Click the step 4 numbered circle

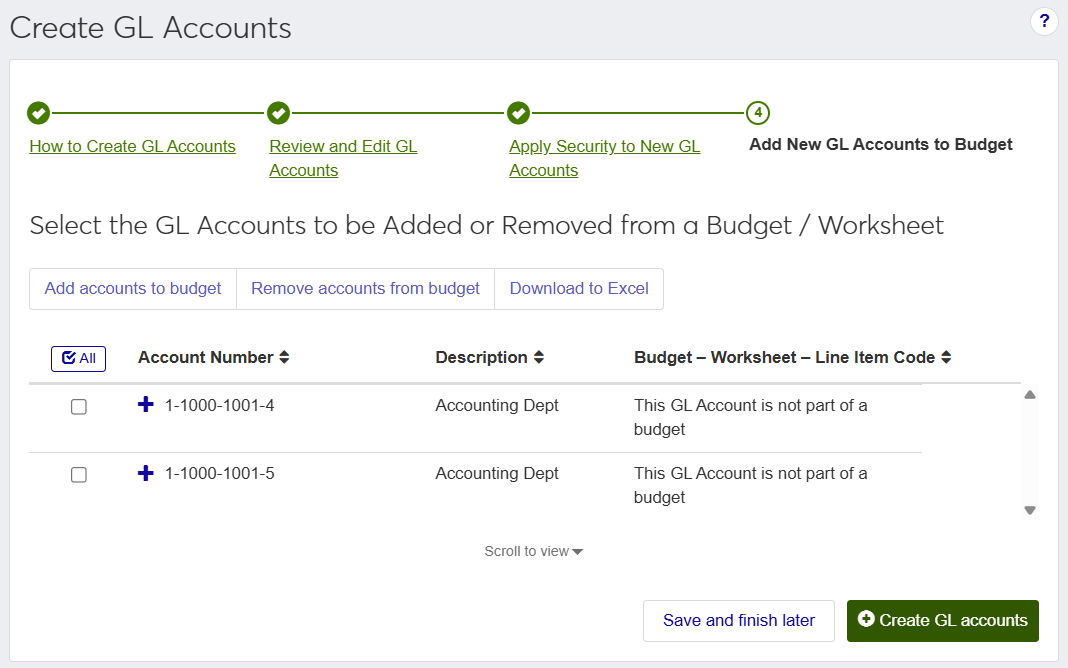[x=758, y=113]
